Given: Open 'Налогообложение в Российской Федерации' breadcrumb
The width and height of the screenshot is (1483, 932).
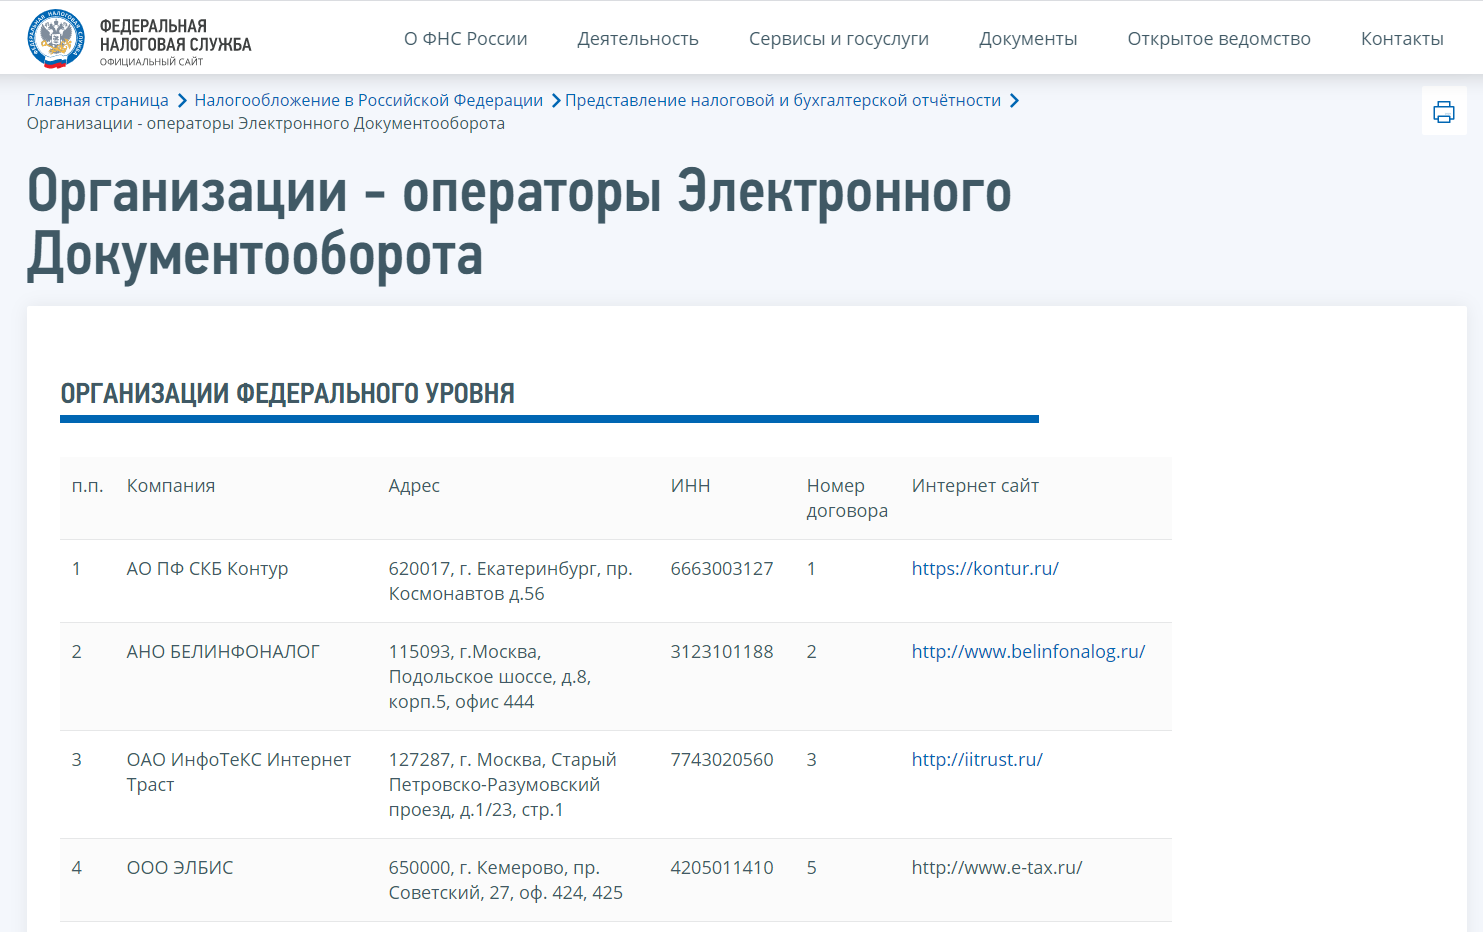Looking at the screenshot, I should click(x=368, y=100).
